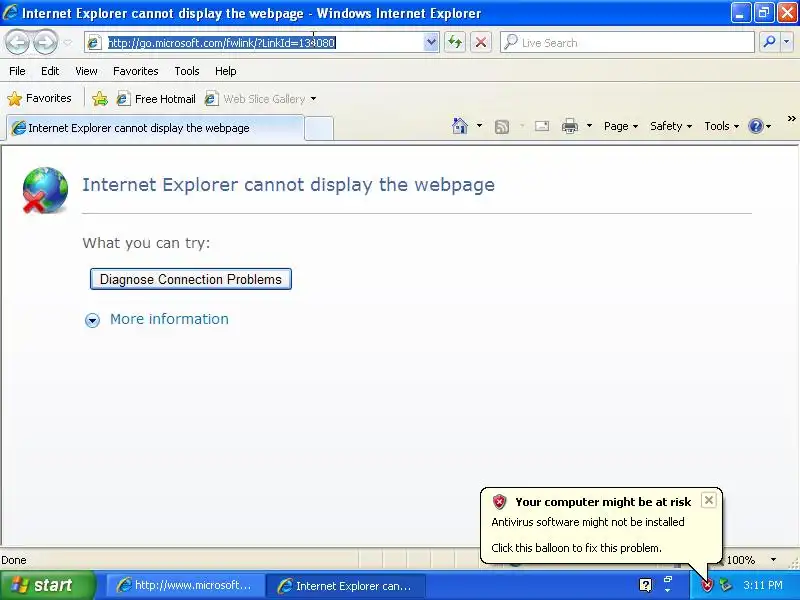This screenshot has width=800, height=600.
Task: Click the green Refresh arrows button
Action: point(455,42)
